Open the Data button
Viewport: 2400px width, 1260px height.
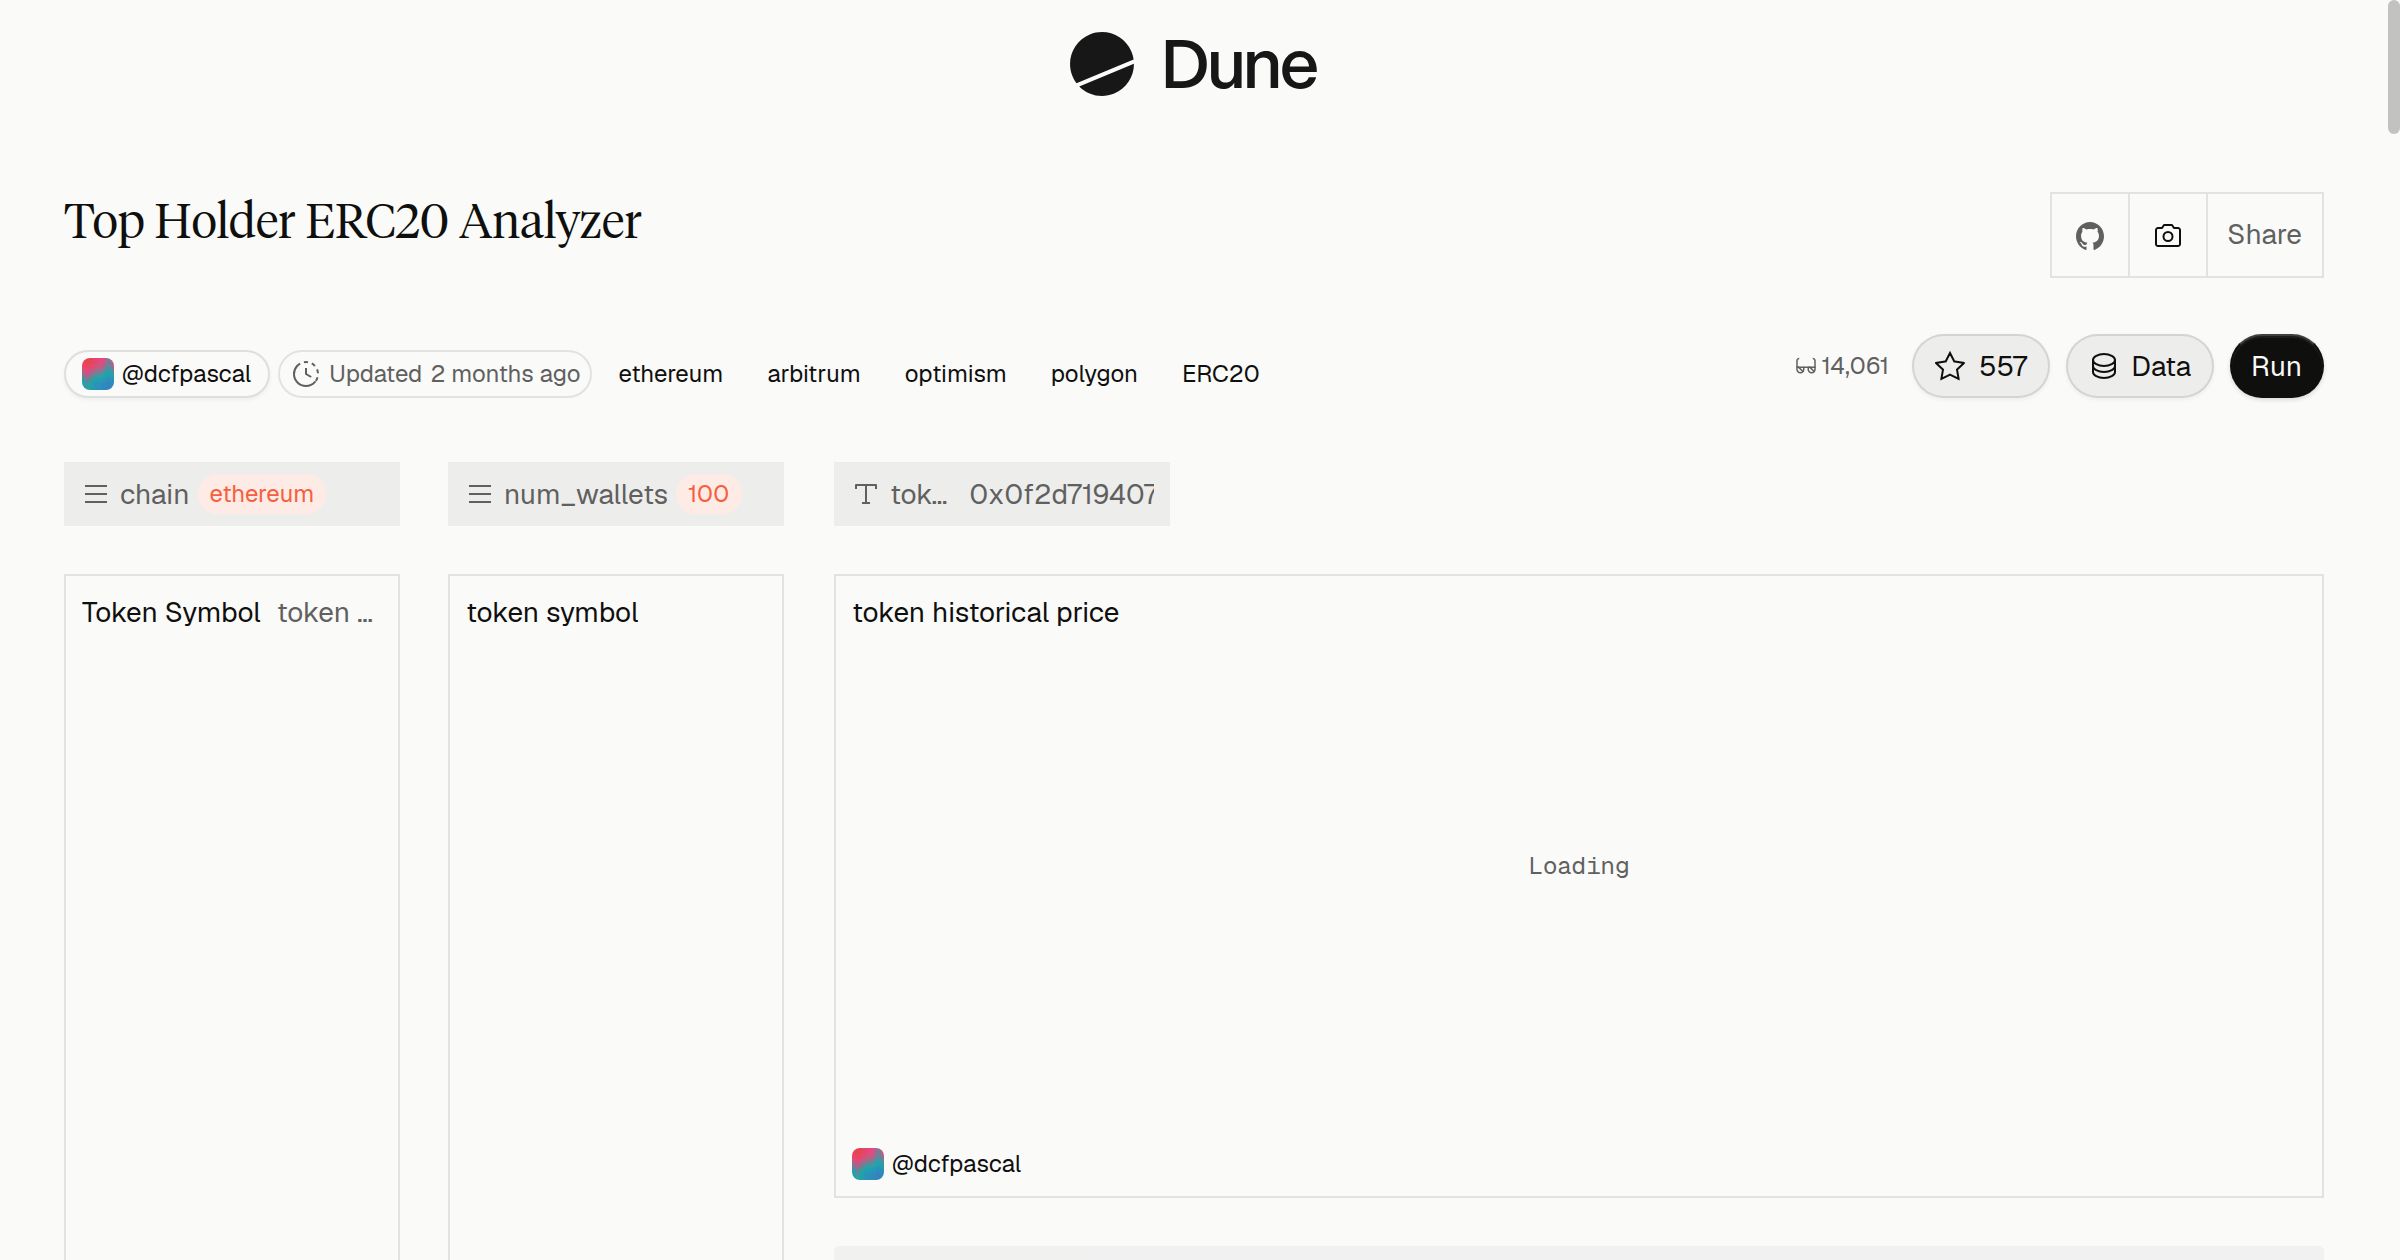2139,366
